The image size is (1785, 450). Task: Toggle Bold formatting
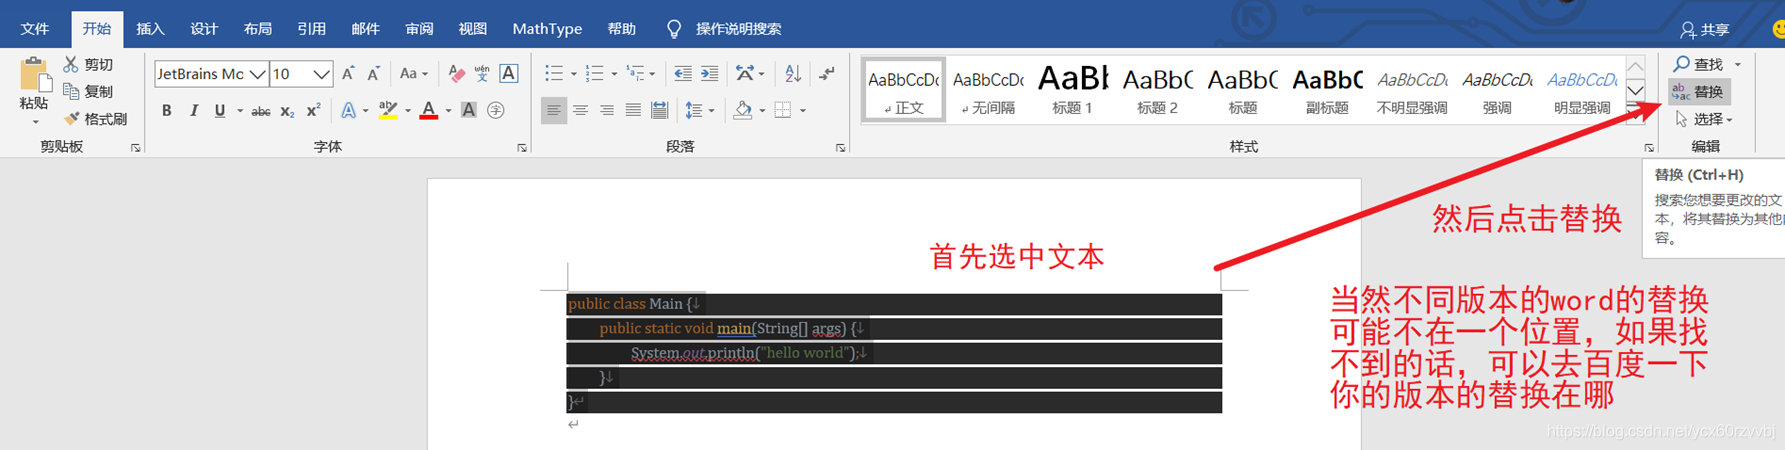point(166,110)
